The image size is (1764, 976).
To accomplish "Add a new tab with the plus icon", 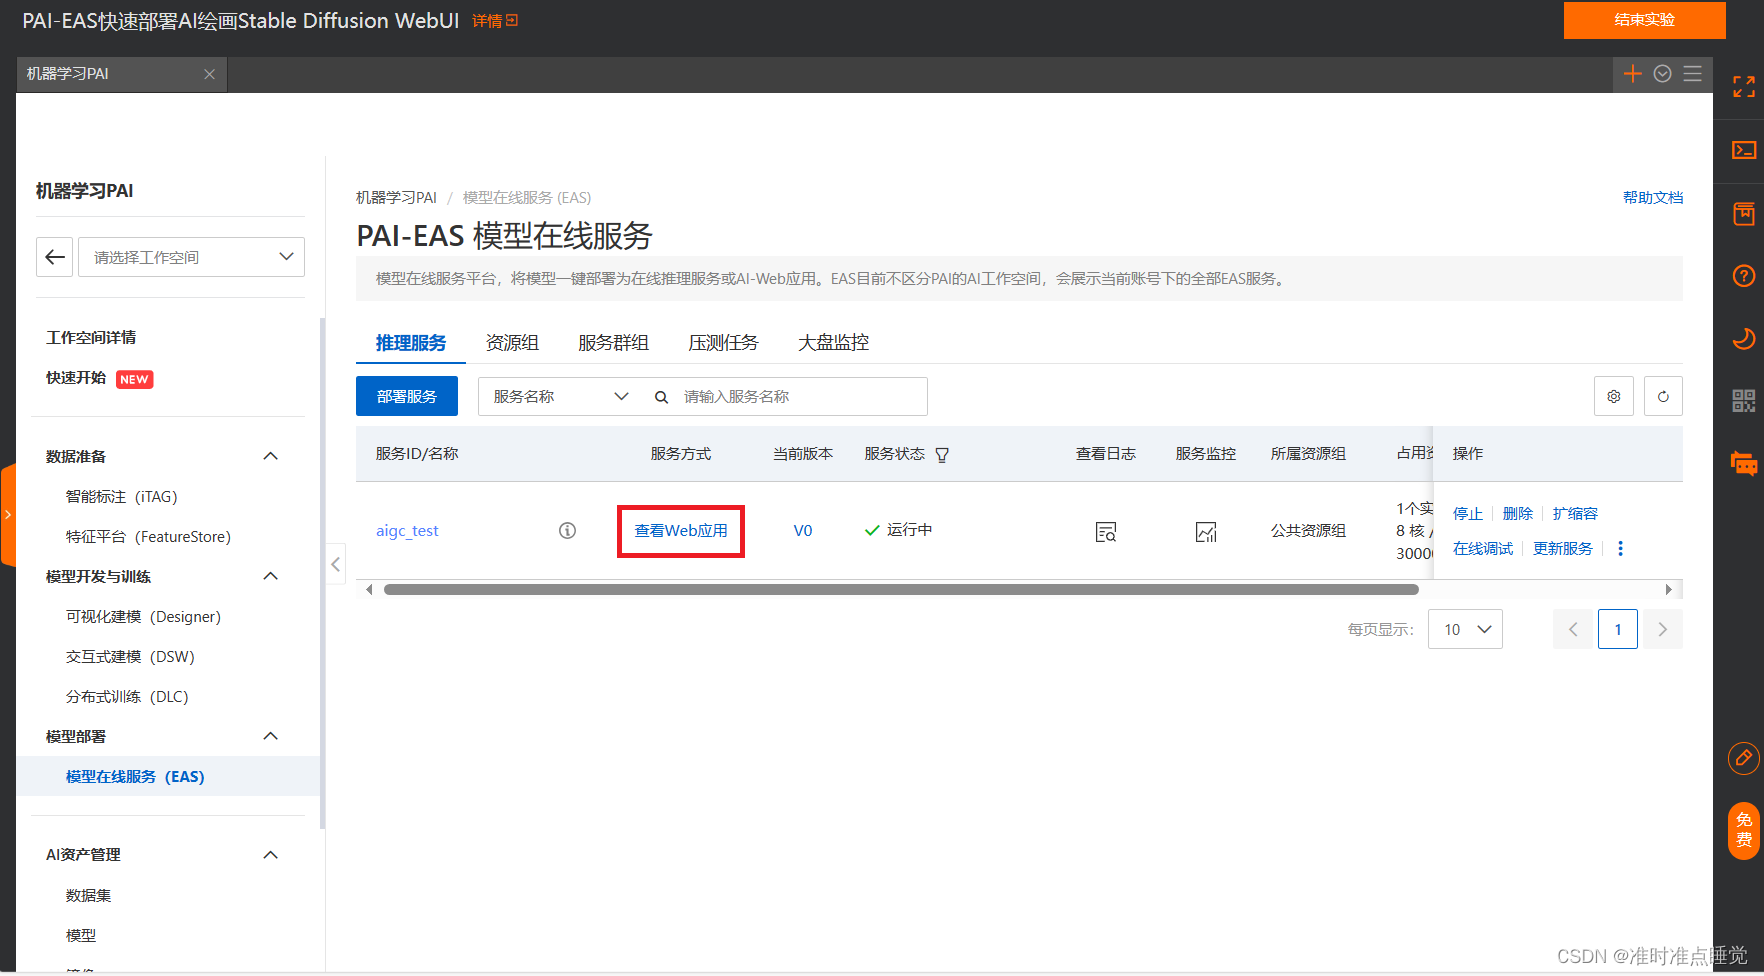I will 1633,74.
